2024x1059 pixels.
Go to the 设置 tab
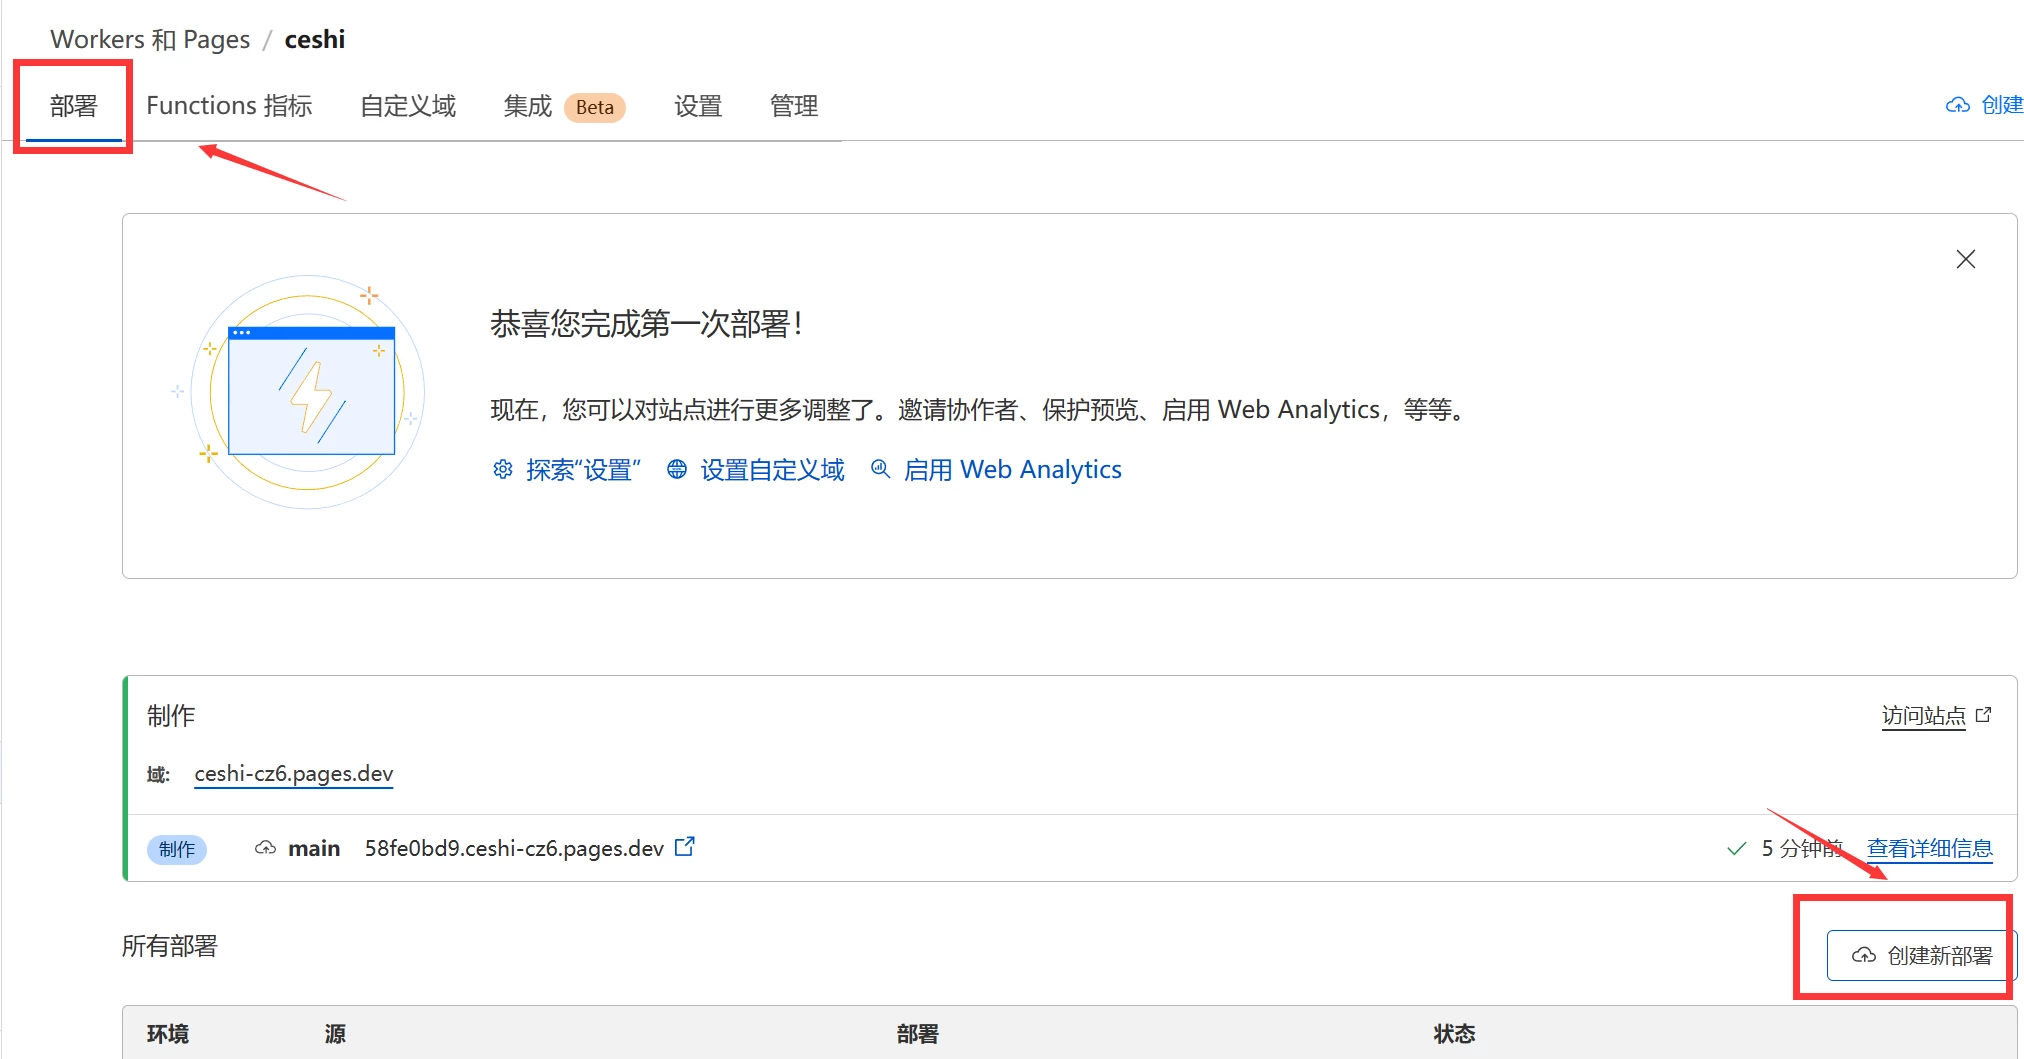point(697,106)
